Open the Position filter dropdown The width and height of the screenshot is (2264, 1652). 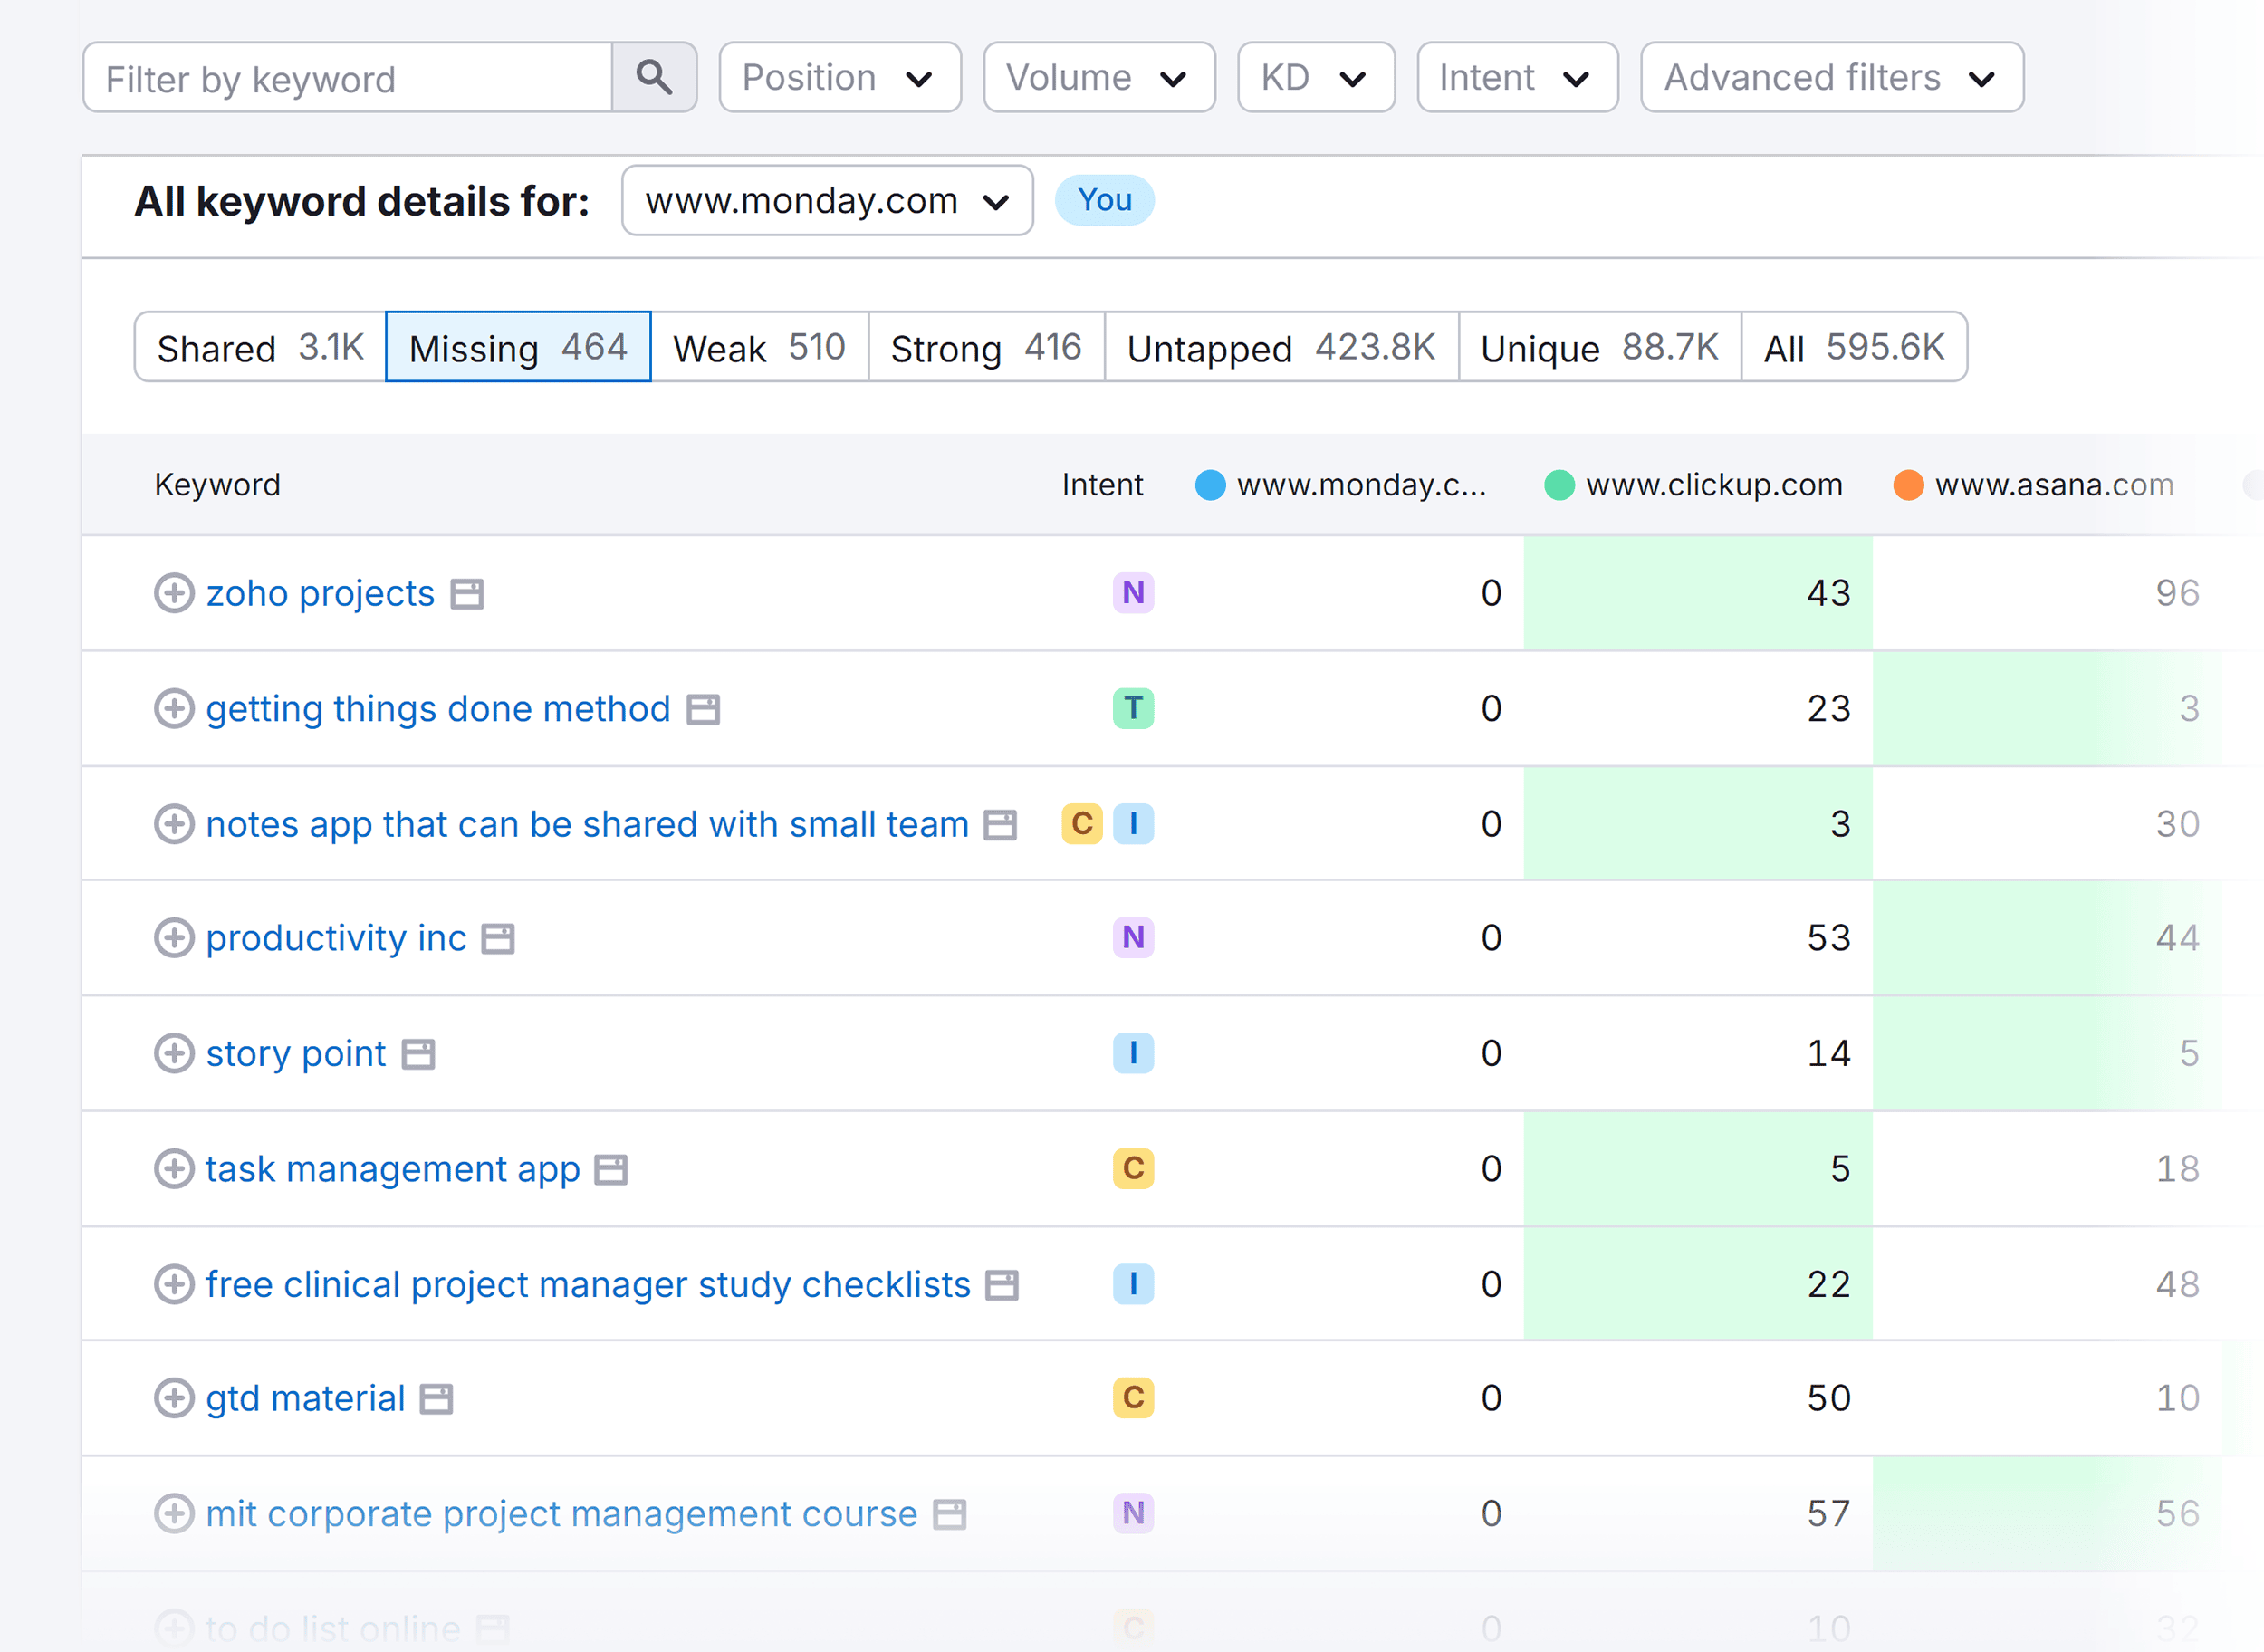(x=840, y=77)
